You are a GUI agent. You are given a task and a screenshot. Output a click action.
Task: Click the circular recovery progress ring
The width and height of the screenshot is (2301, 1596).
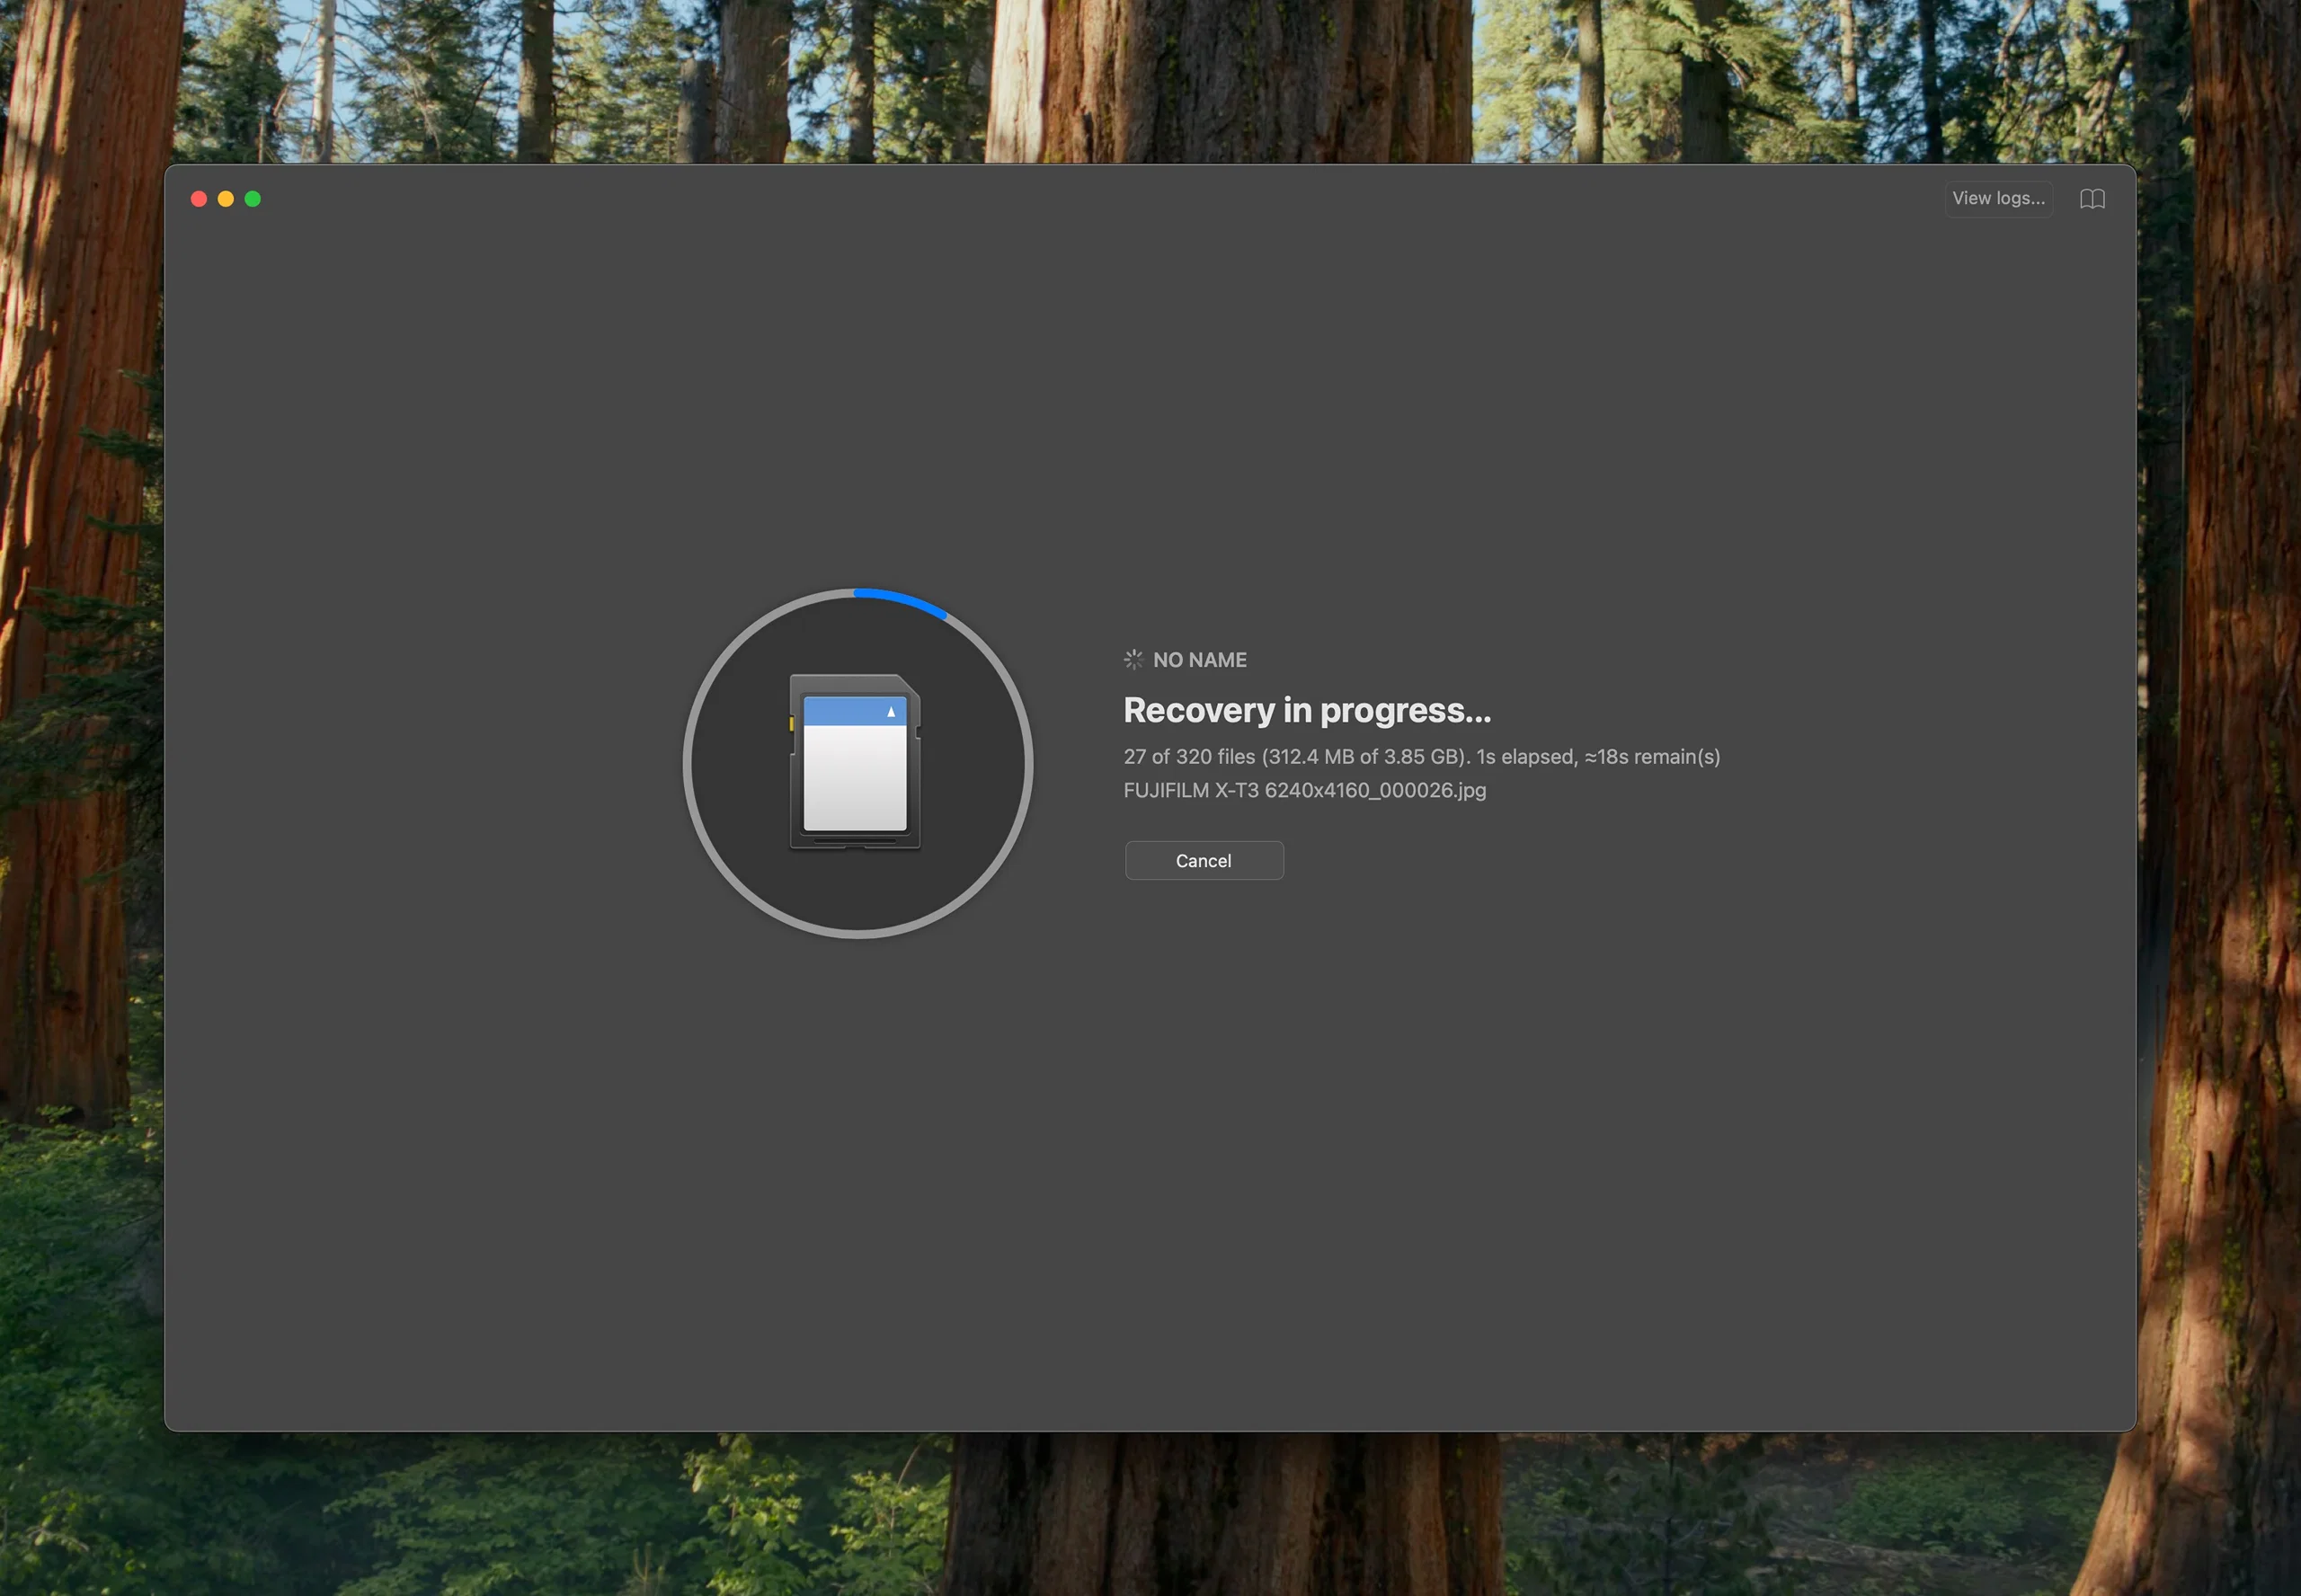858,763
